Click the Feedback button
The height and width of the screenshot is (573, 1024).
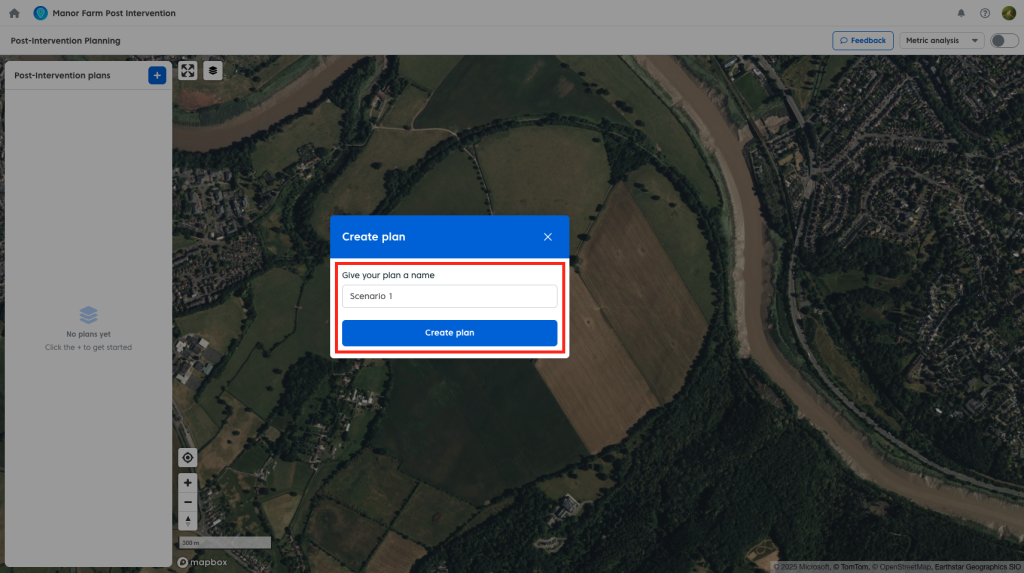(x=863, y=41)
